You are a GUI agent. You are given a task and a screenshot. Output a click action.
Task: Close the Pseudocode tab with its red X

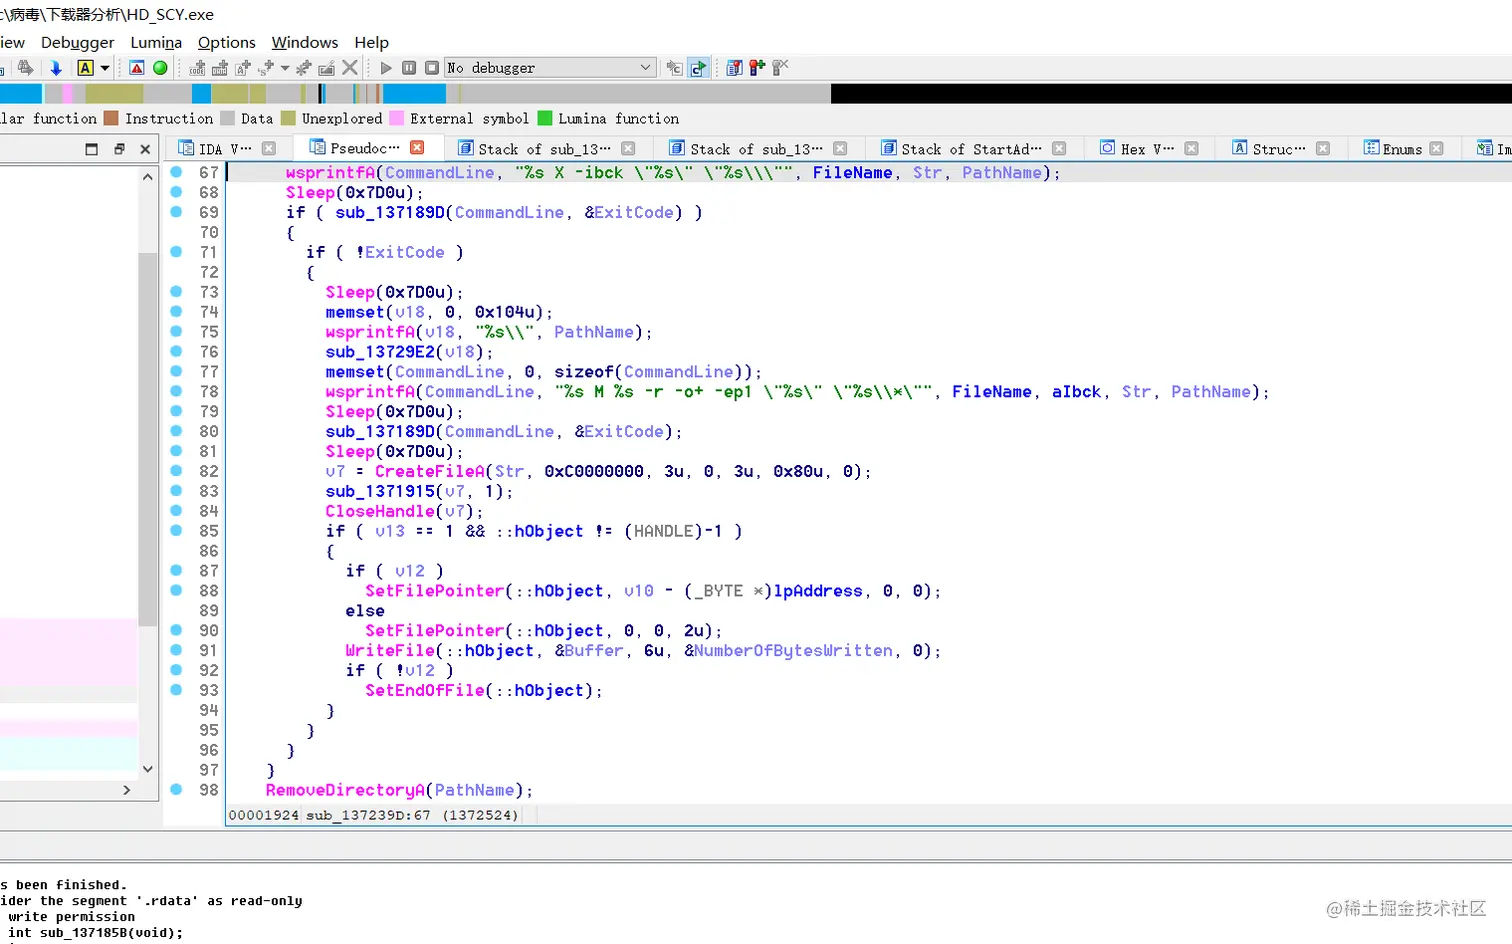[x=417, y=147]
